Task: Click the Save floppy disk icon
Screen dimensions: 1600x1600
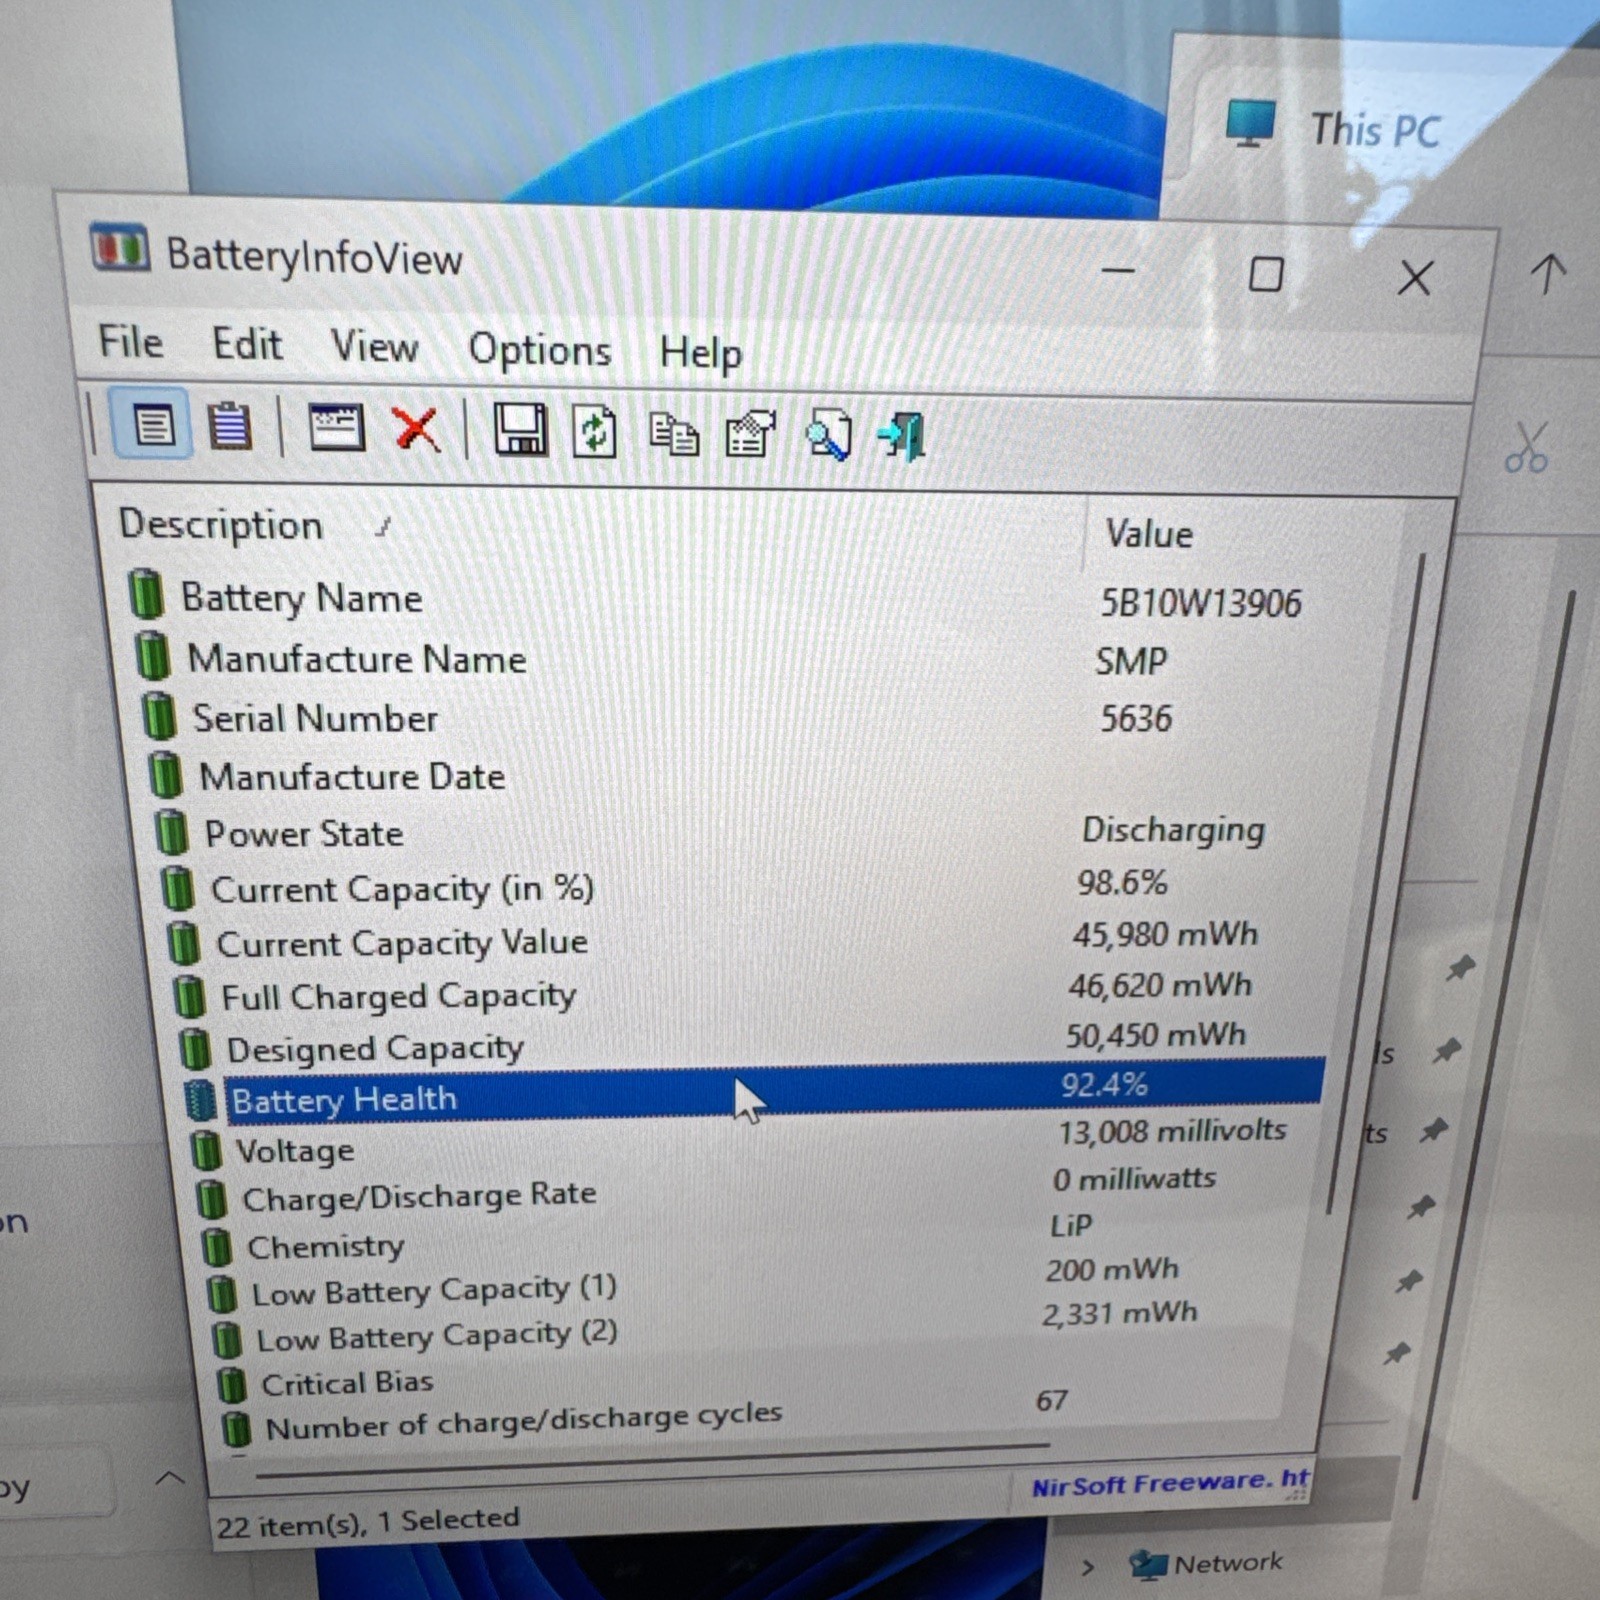Action: (521, 431)
